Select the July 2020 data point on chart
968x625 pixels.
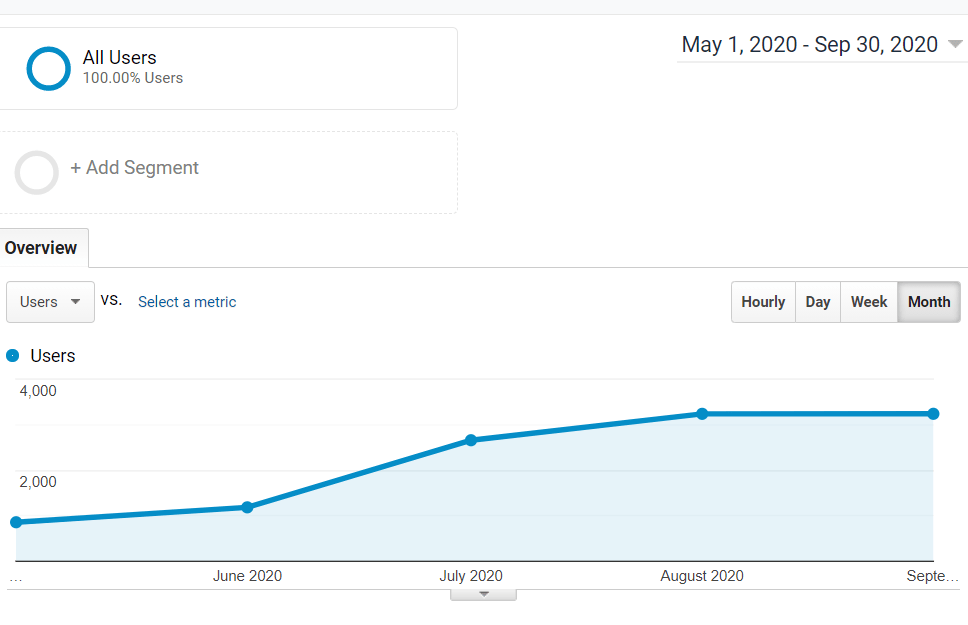[471, 439]
